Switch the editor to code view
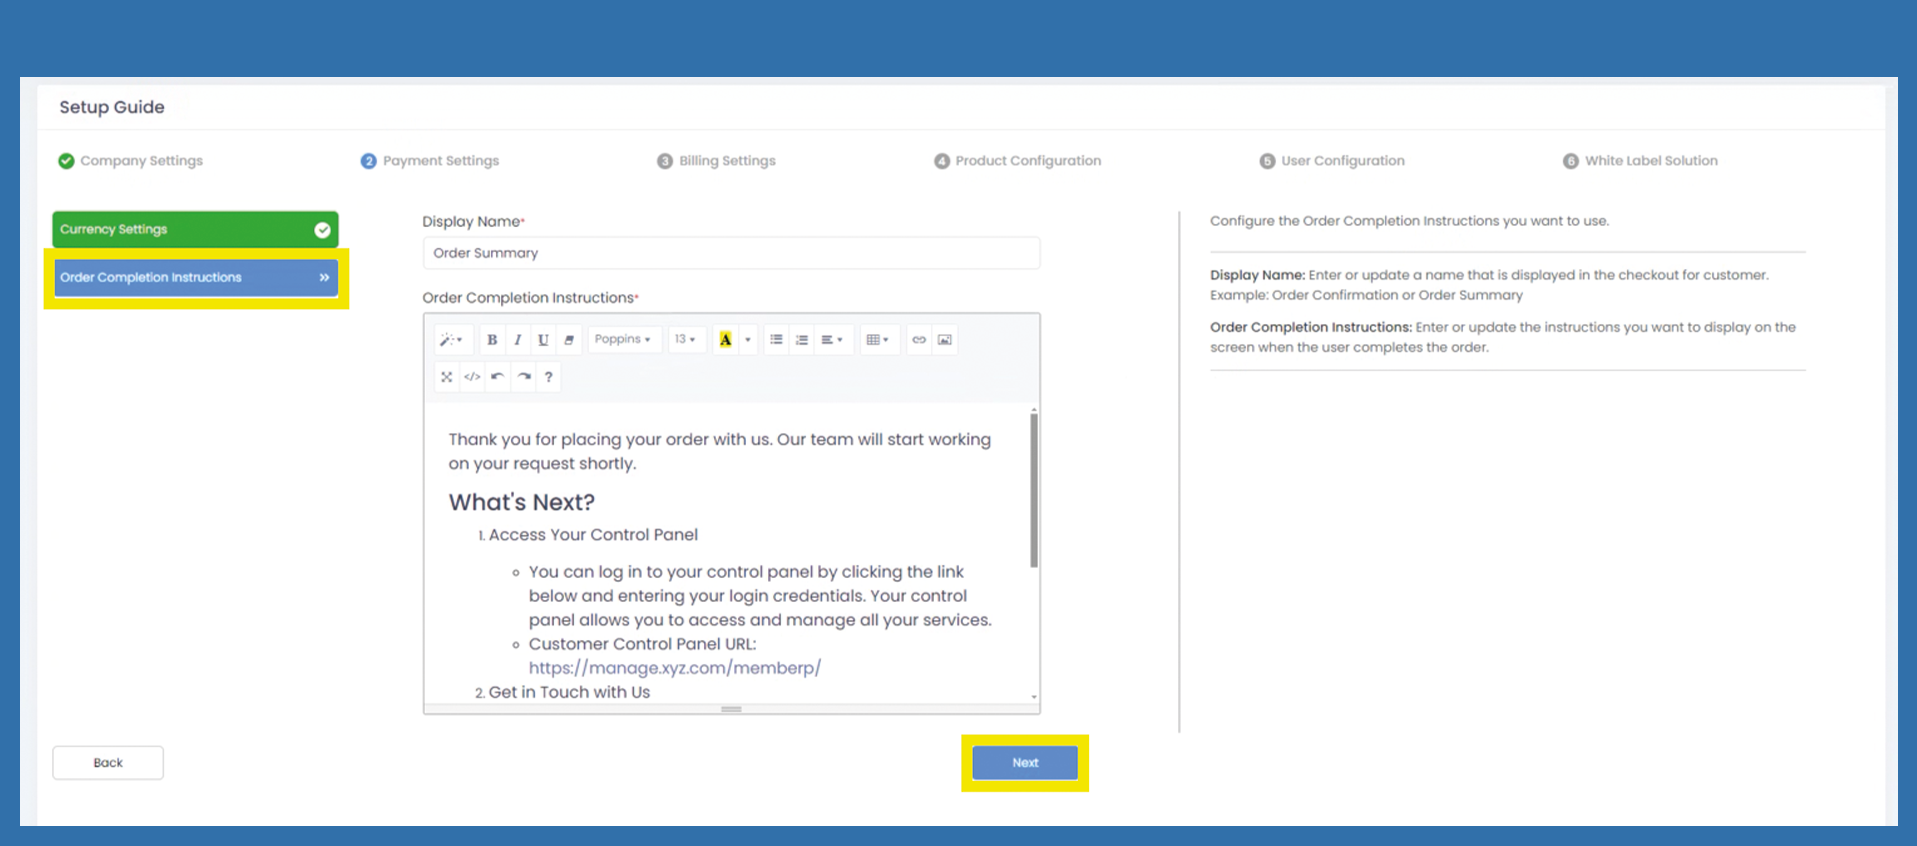This screenshot has height=846, width=1917. click(472, 377)
